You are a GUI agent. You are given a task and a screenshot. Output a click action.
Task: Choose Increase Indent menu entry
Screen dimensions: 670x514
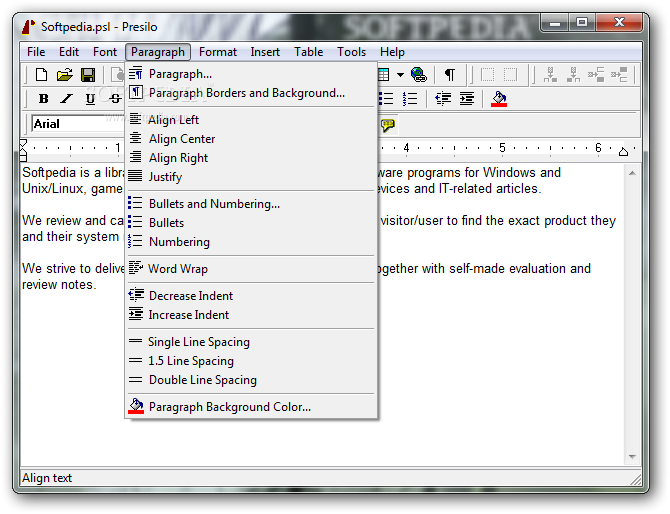(251, 315)
